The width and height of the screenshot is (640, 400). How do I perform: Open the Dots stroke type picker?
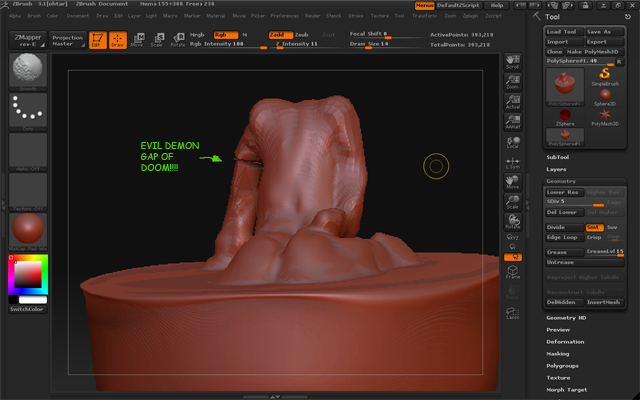(x=28, y=112)
